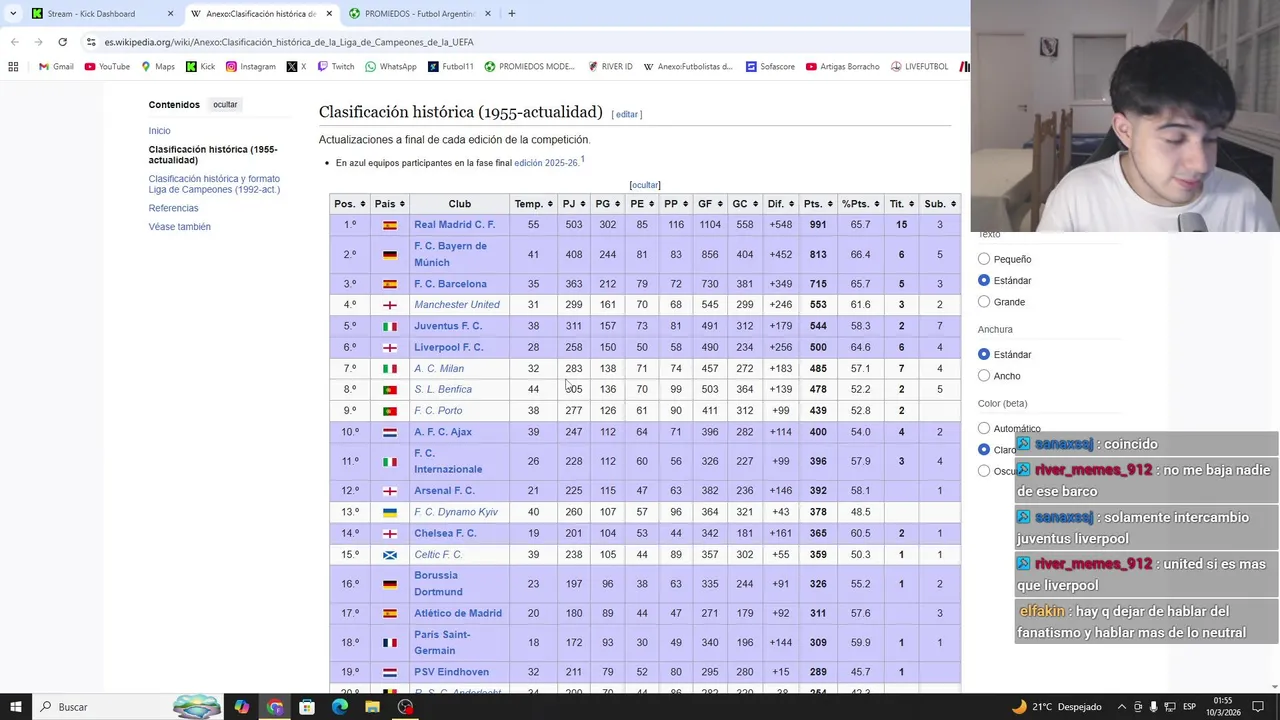The width and height of the screenshot is (1280, 720).
Task: Open the Manchester United article
Action: tap(456, 305)
